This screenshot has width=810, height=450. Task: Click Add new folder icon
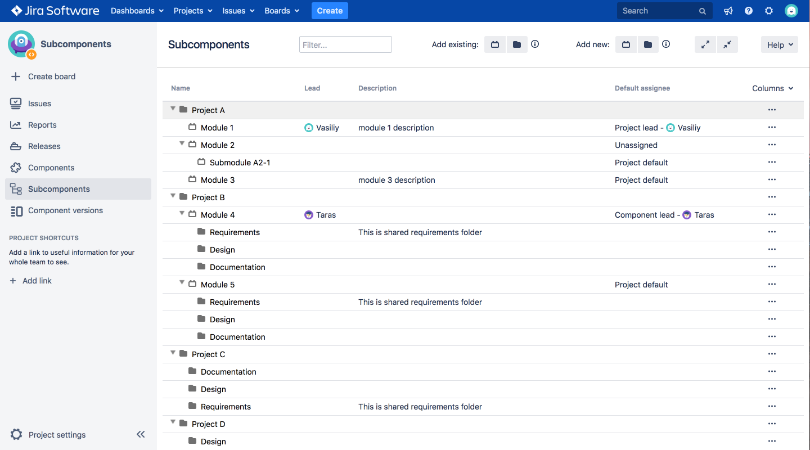pos(647,45)
